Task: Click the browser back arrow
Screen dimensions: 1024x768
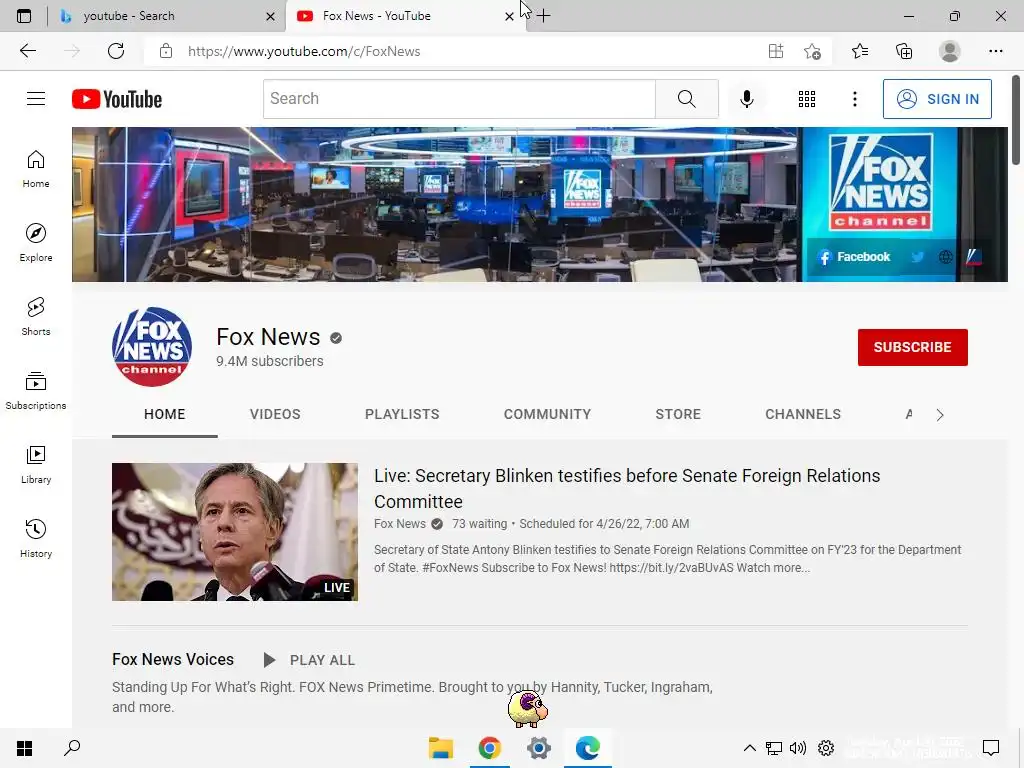Action: click(27, 51)
